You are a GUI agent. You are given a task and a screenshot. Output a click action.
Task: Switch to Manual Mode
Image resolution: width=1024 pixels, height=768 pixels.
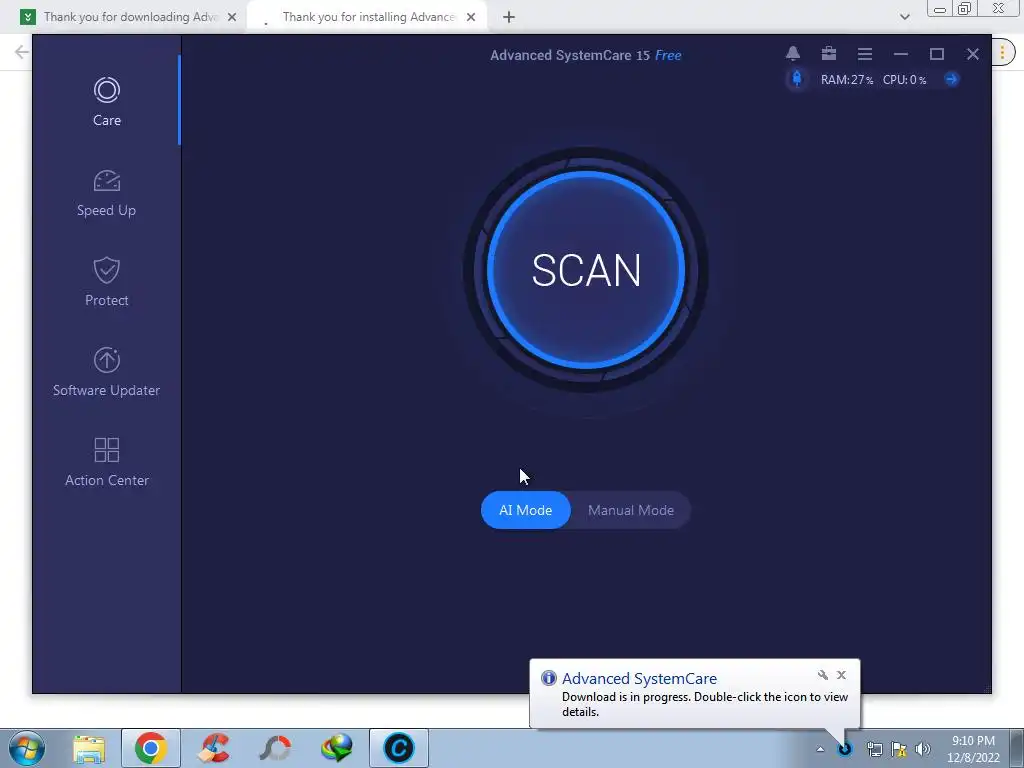pyautogui.click(x=631, y=510)
